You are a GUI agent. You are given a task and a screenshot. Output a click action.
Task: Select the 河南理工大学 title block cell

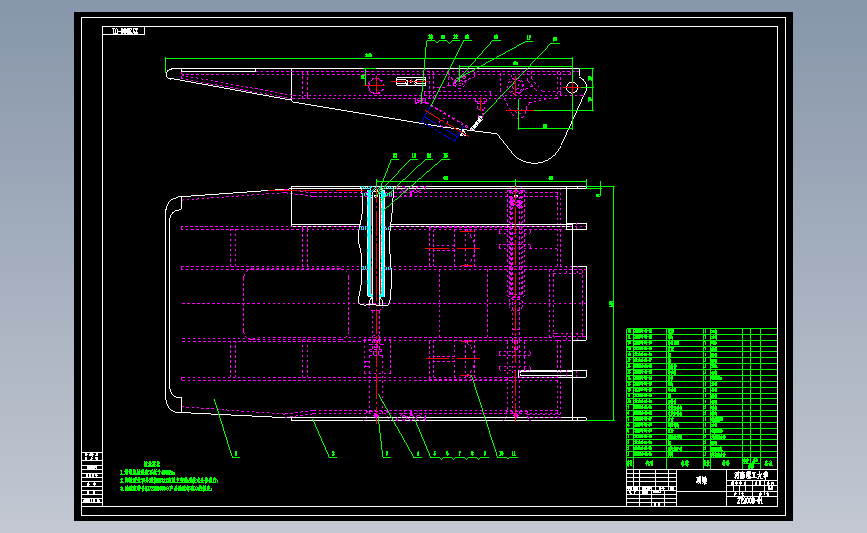tap(751, 475)
